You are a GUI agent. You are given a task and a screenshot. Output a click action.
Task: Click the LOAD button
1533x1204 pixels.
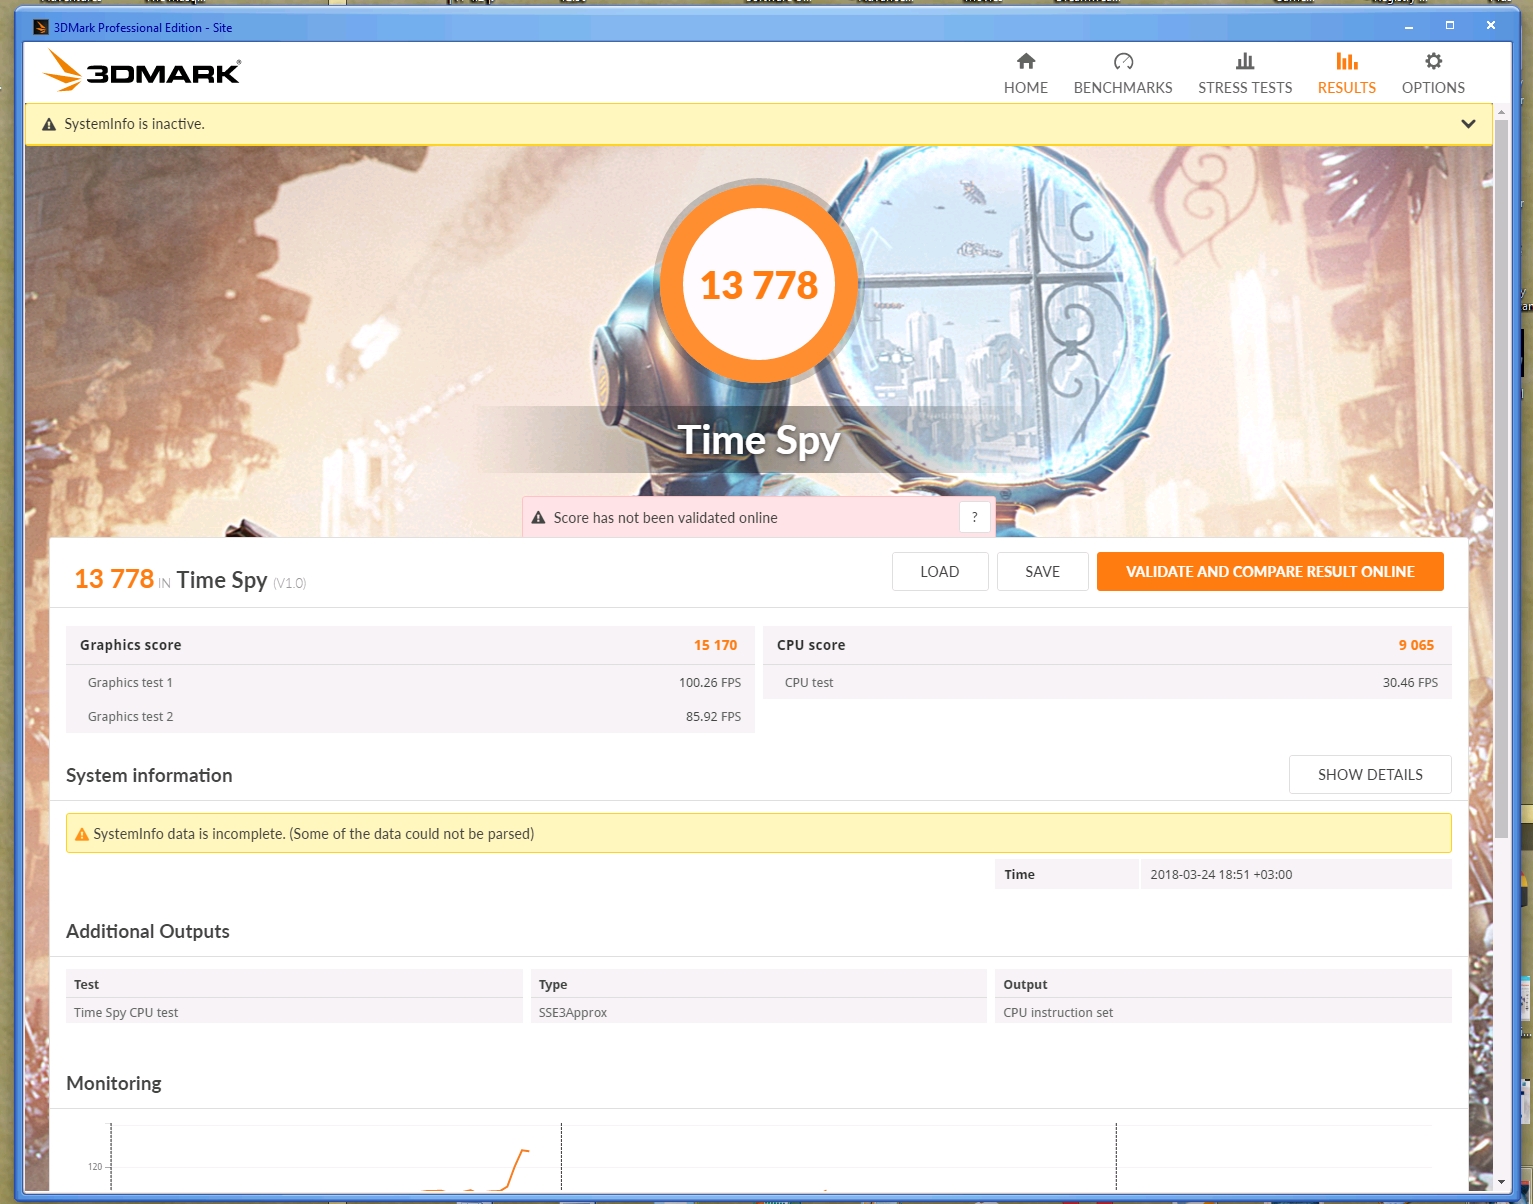pos(940,571)
